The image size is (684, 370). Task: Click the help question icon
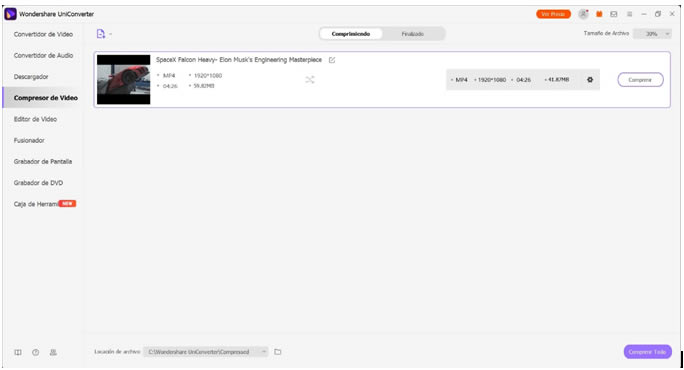pos(36,352)
